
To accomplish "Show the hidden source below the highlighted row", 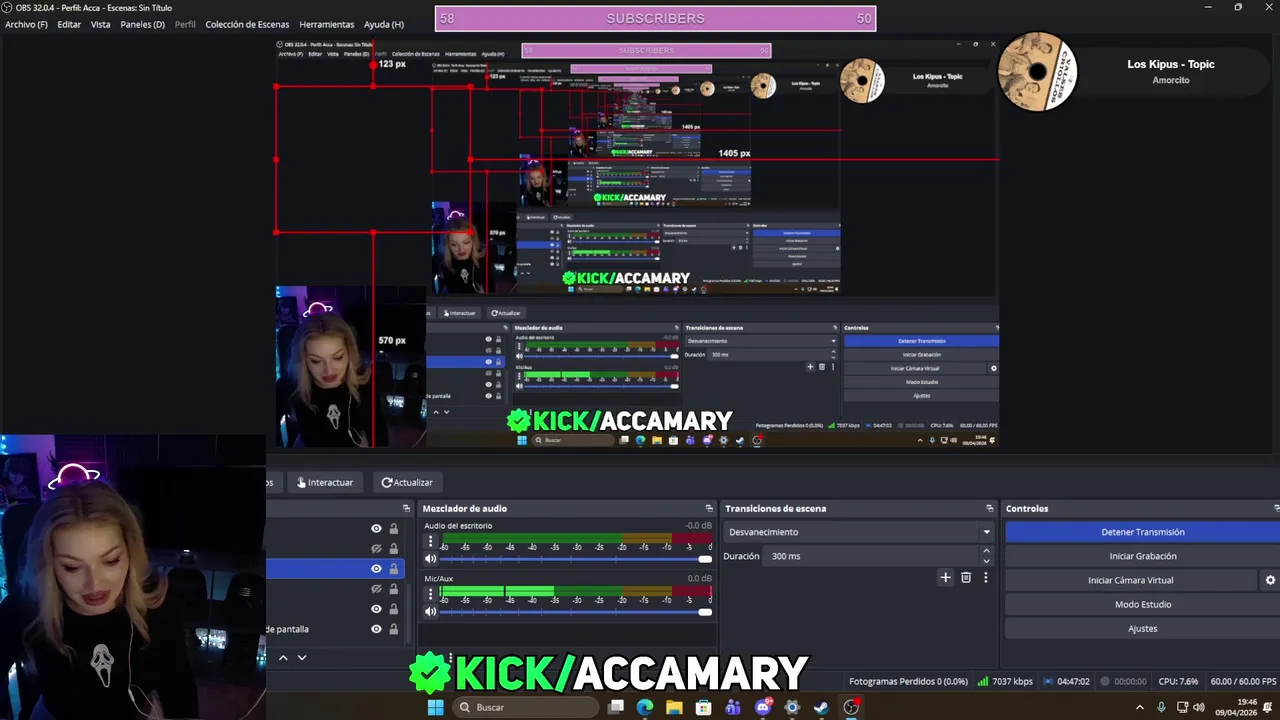I will [376, 589].
